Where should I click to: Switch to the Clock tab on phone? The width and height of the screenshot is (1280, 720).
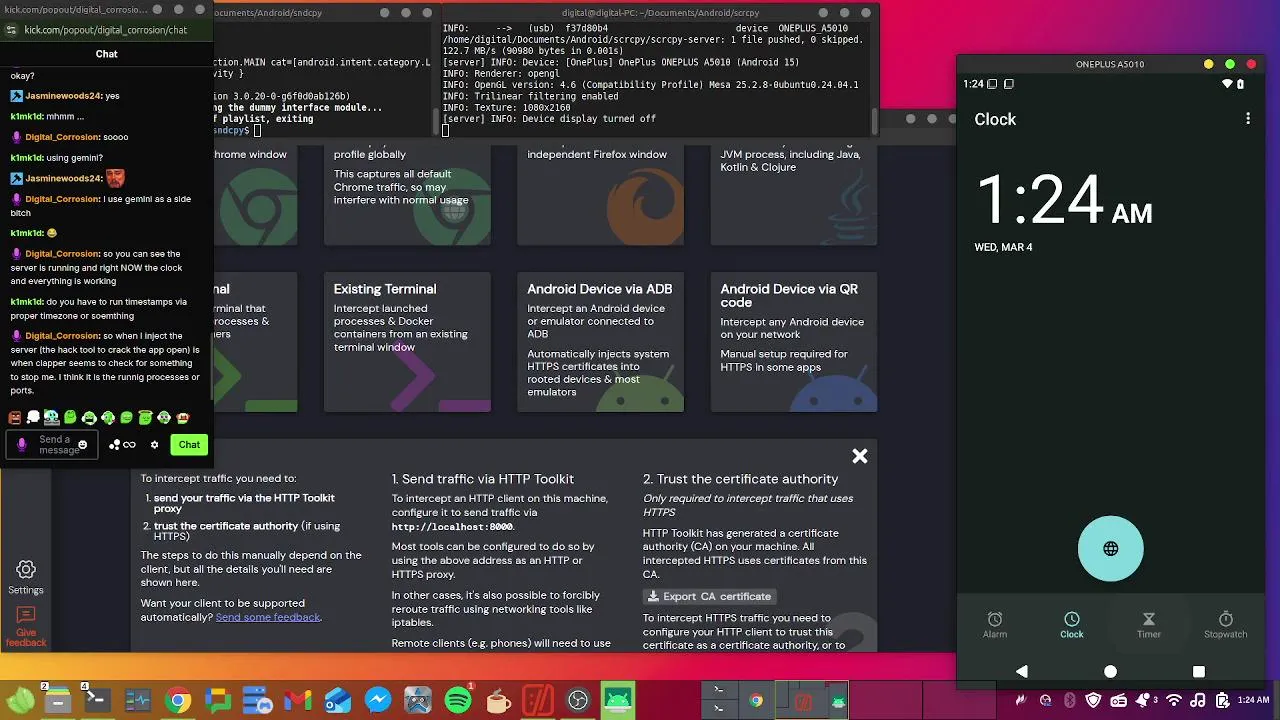tap(1072, 625)
